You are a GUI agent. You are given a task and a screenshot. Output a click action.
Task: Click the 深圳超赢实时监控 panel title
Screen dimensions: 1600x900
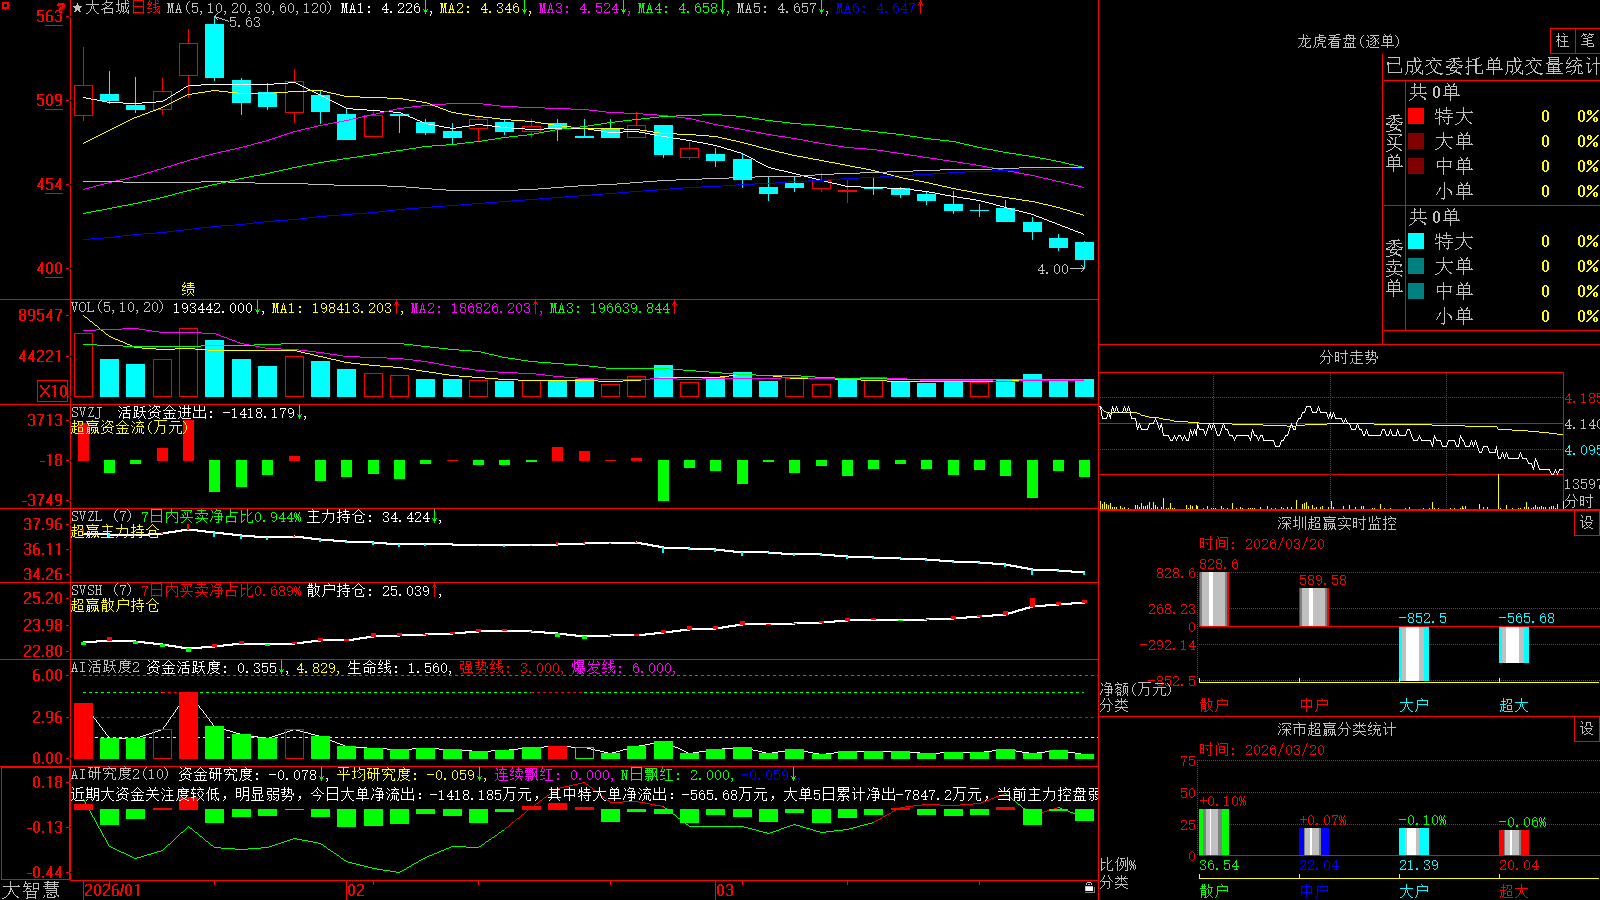click(1336, 523)
